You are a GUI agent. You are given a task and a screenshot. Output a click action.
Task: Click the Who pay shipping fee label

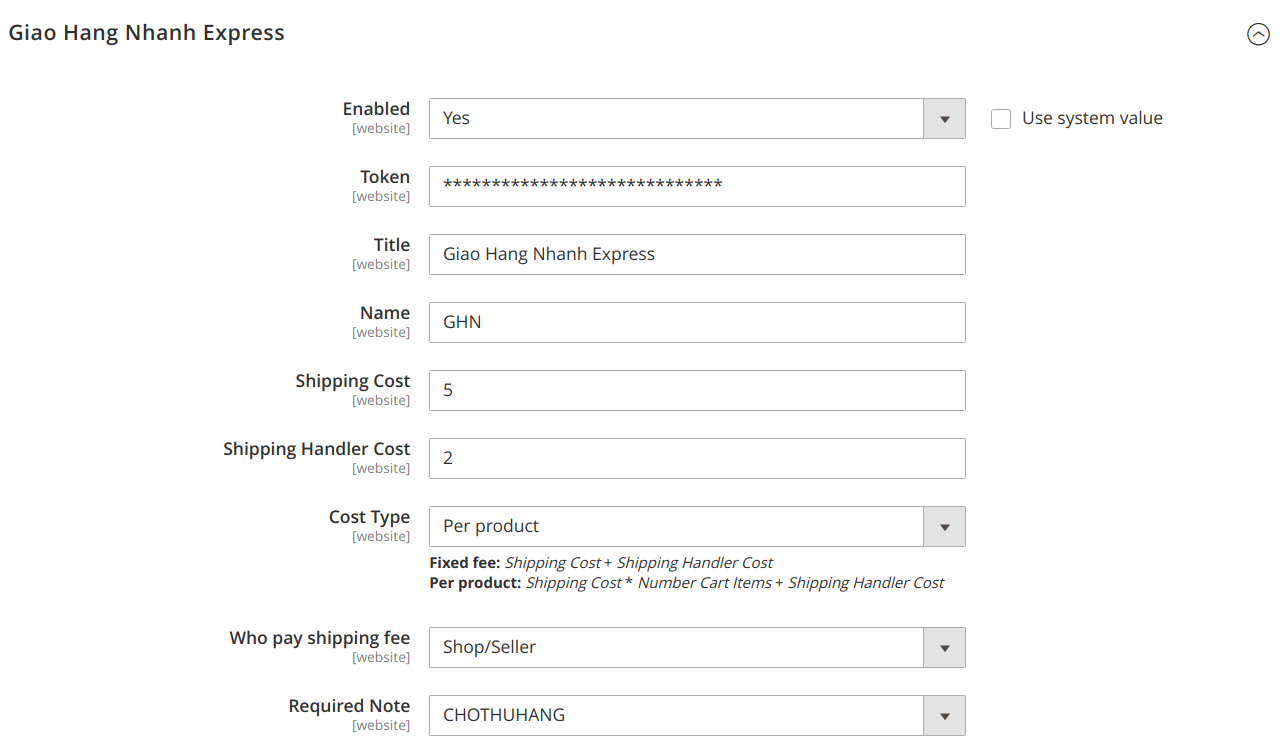coord(320,638)
